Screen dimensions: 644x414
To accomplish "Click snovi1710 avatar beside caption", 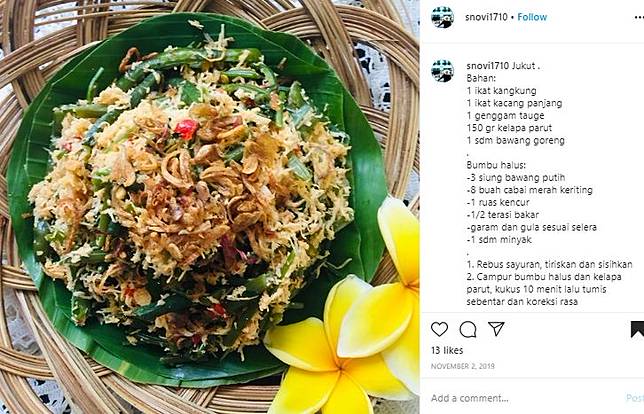I will click(442, 71).
